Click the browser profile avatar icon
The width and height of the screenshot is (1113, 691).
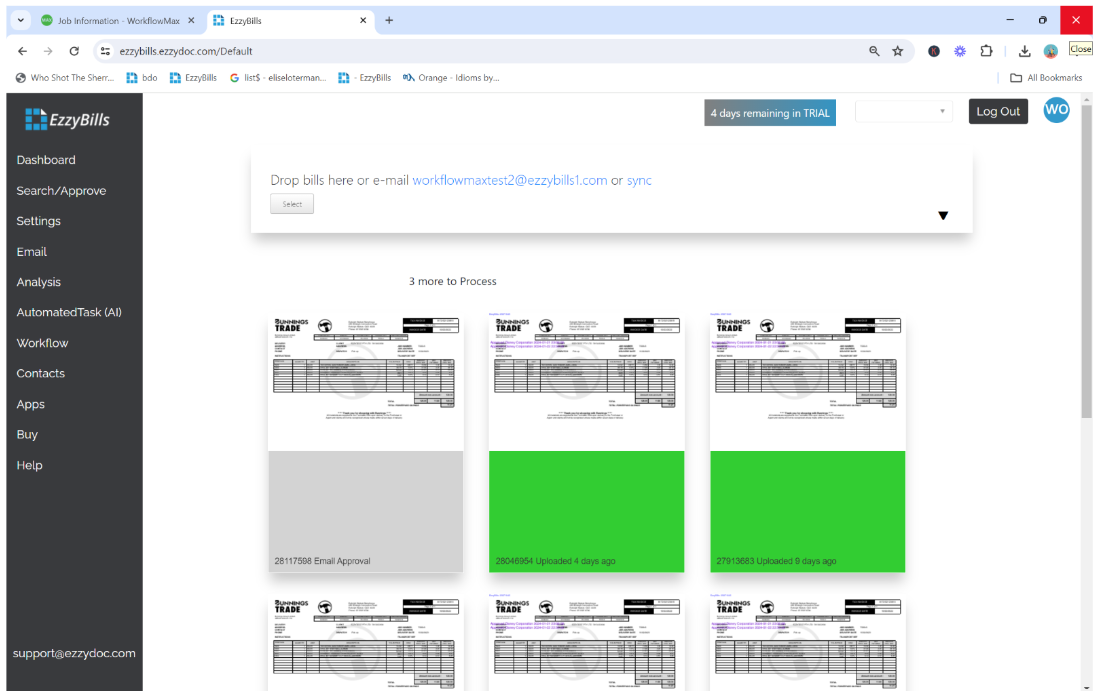click(1051, 49)
